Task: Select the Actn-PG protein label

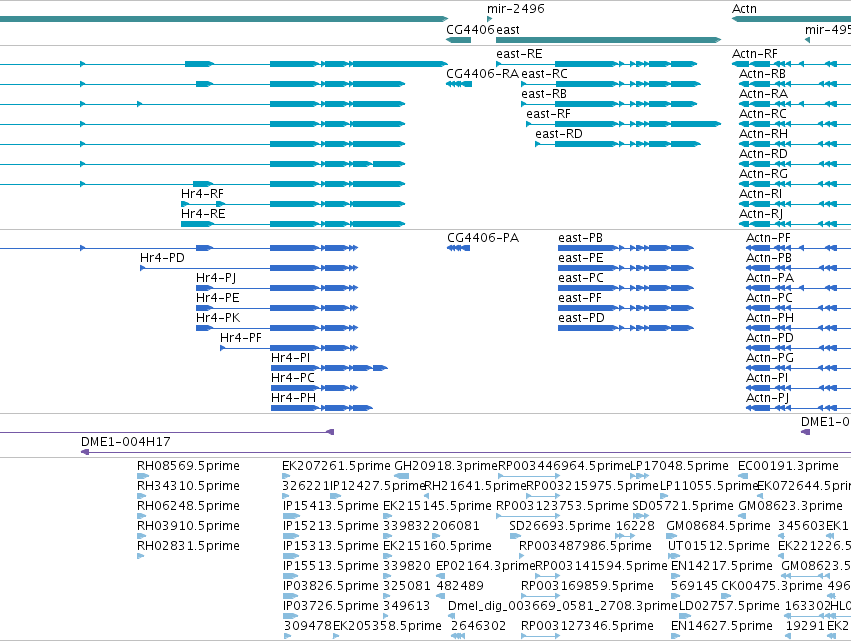Action: (x=770, y=359)
